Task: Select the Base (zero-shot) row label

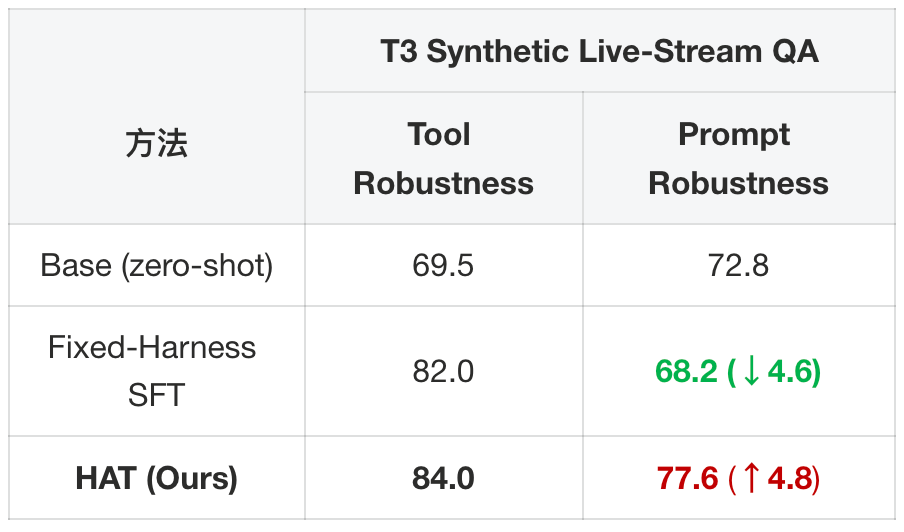Action: pos(156,266)
